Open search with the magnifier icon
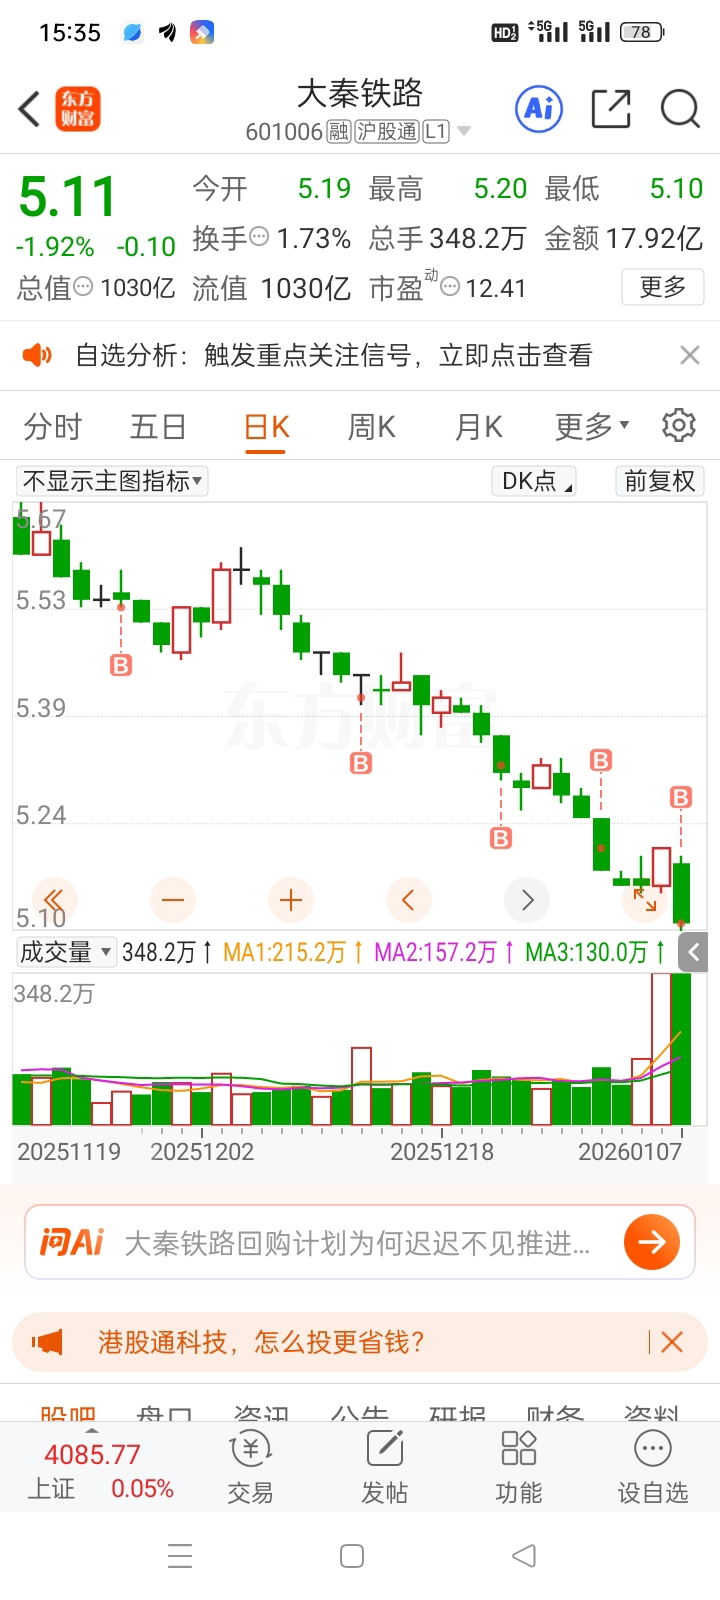Viewport: 720px width, 1600px height. (680, 108)
